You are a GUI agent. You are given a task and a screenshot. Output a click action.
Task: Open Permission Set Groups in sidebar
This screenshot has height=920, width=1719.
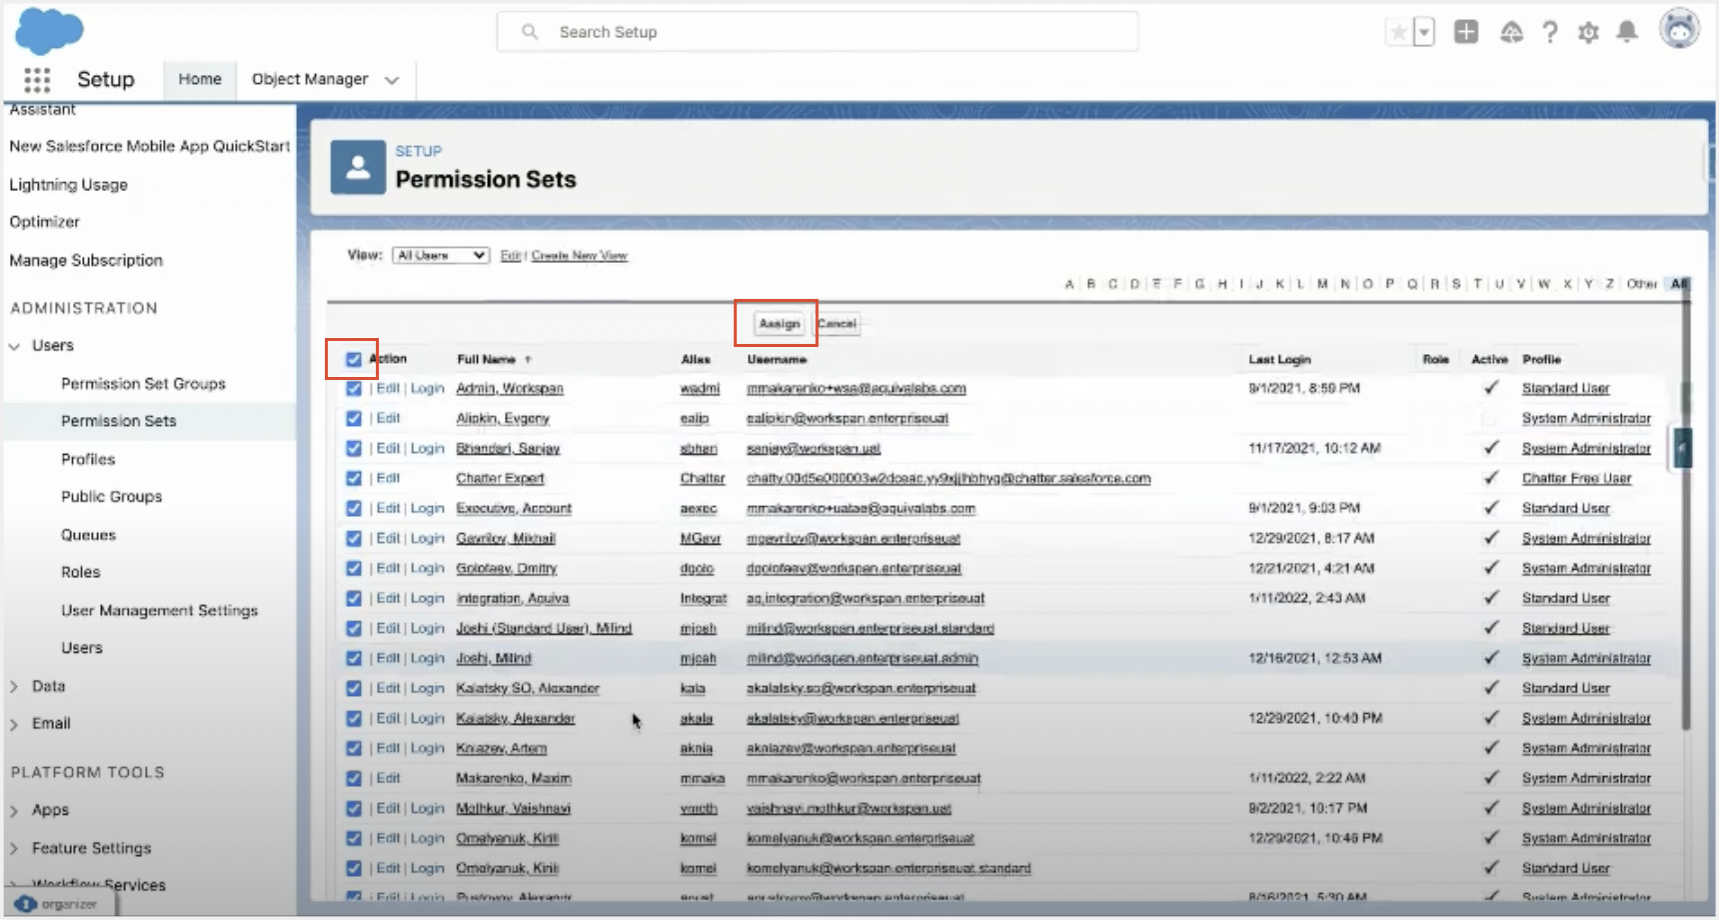pos(143,384)
